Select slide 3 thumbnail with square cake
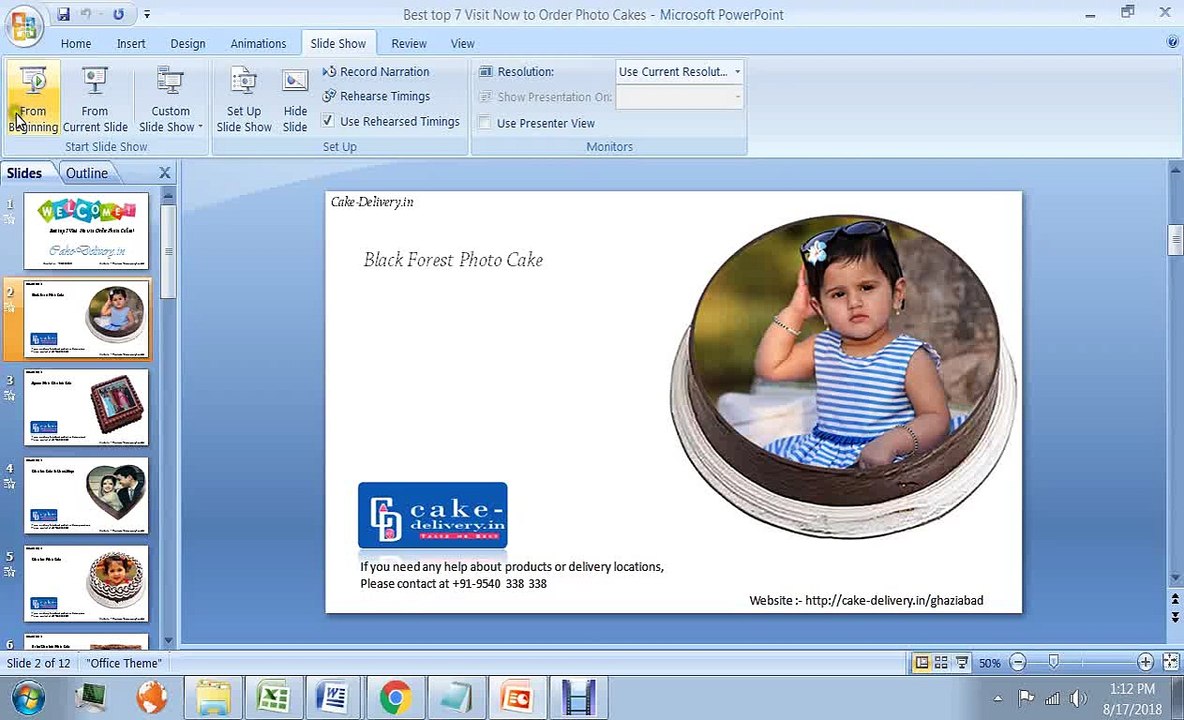This screenshot has height=720, width=1184. point(86,408)
